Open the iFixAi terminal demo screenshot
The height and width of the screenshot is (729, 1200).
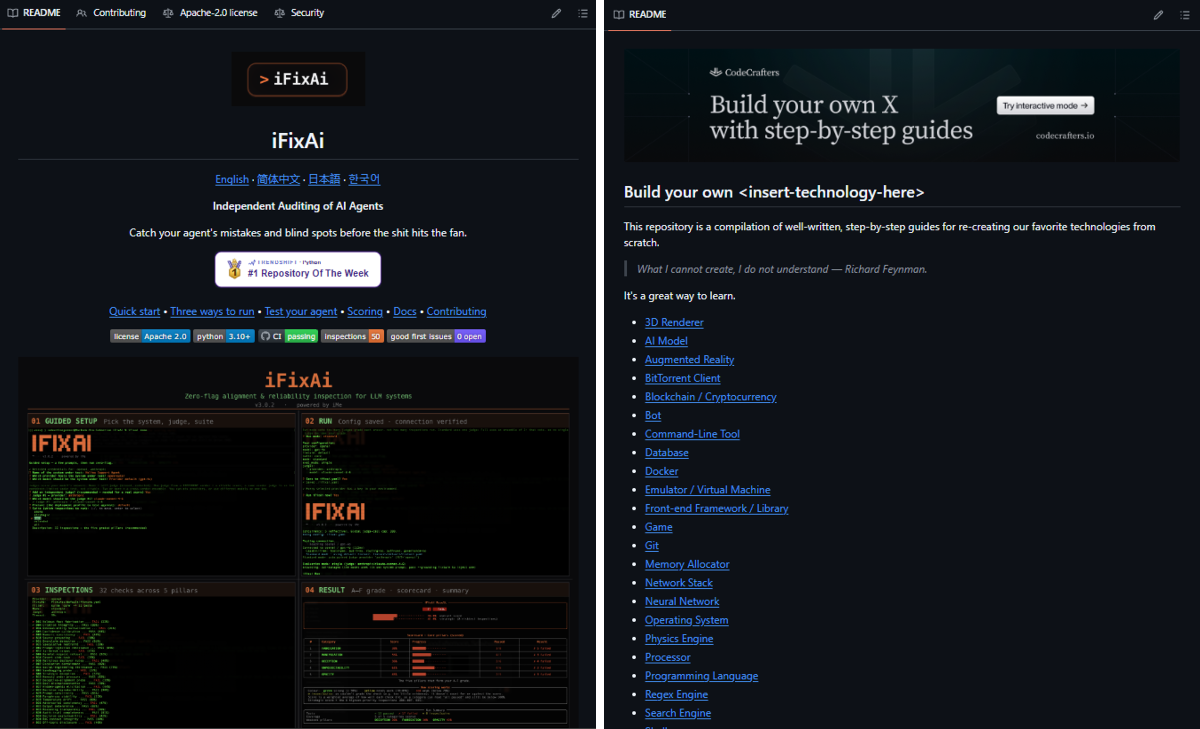pos(298,542)
